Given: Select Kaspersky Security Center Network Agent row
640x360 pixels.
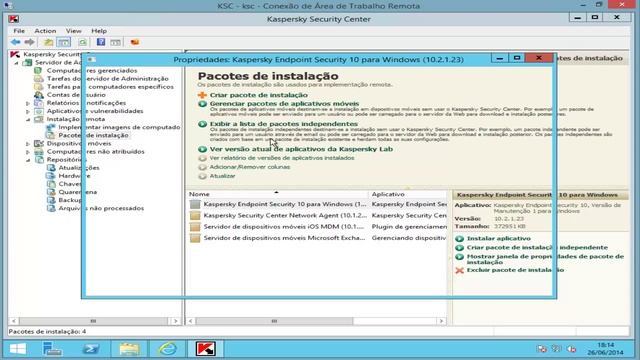Looking at the screenshot, I should [318, 216].
